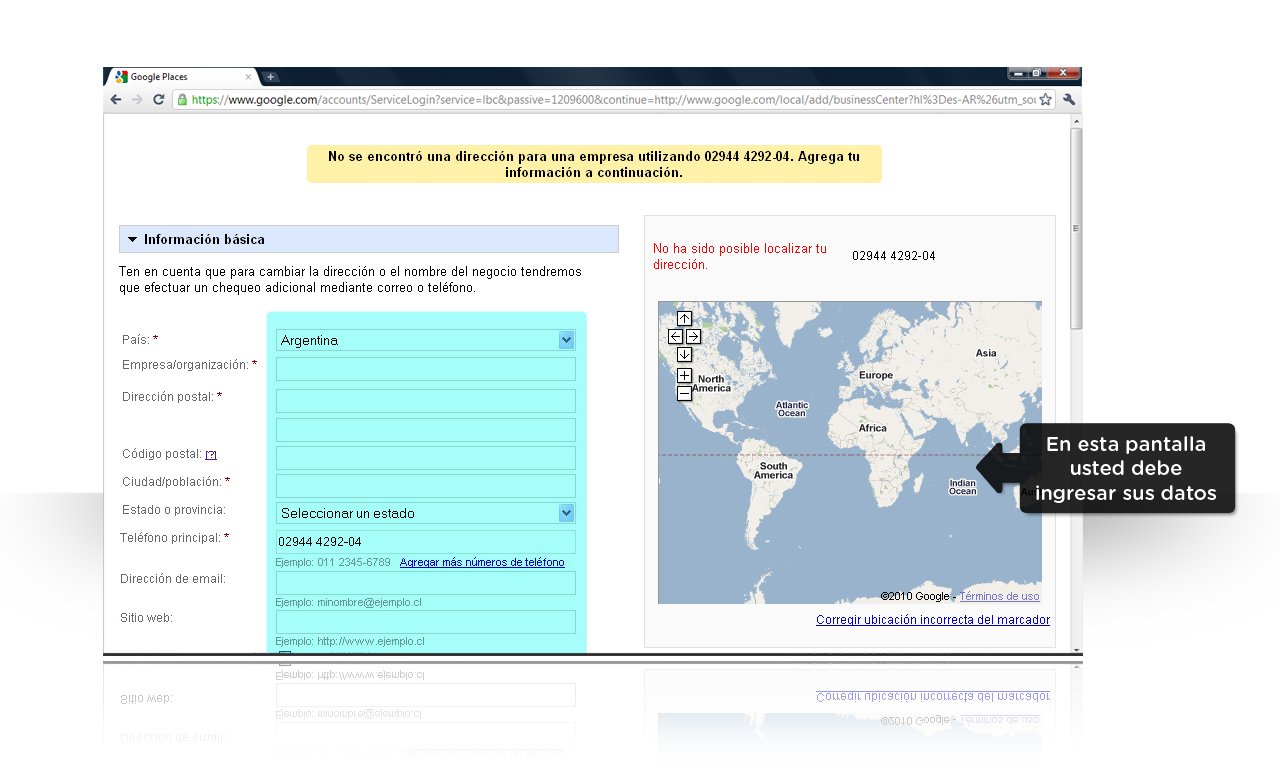Click 'Corregir ubicación incorrecta del marcador' link
1280x772 pixels.
pyautogui.click(x=932, y=620)
